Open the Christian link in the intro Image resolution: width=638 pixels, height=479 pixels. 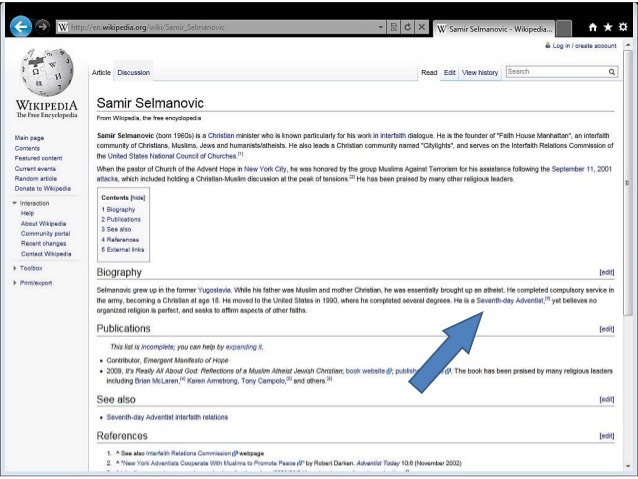point(221,136)
